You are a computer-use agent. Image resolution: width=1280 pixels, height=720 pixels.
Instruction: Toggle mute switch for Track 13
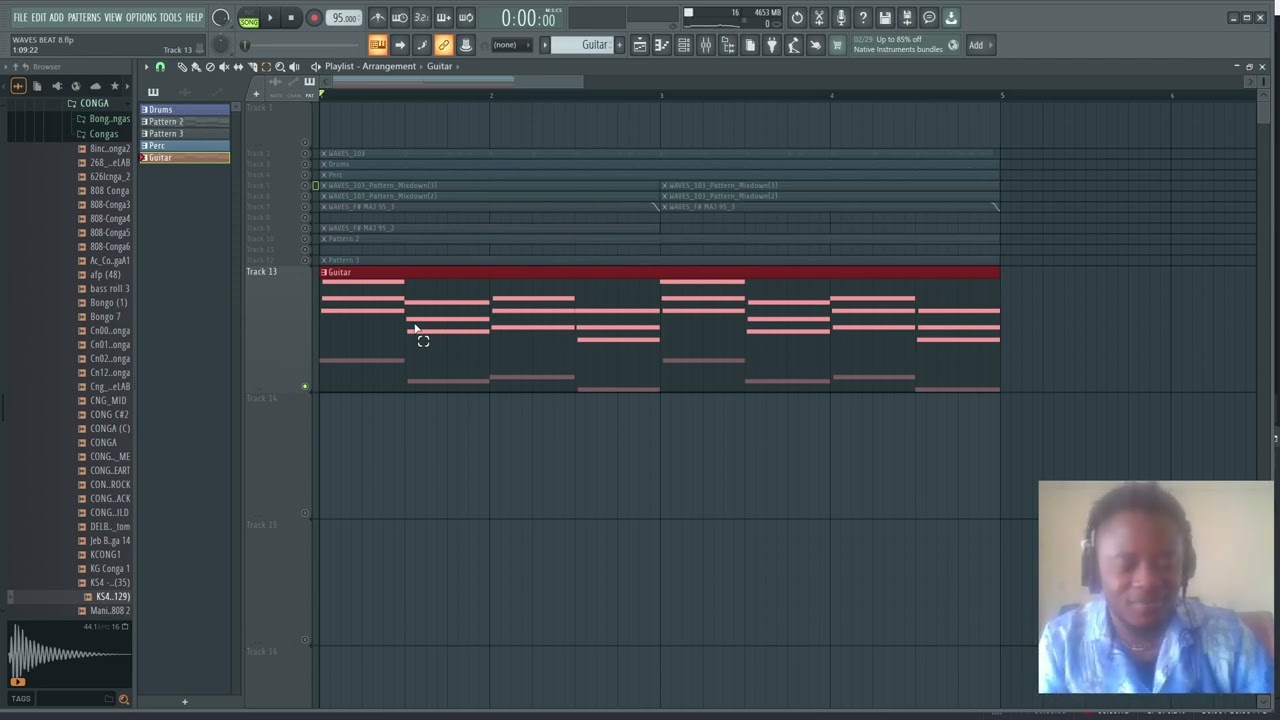click(305, 387)
